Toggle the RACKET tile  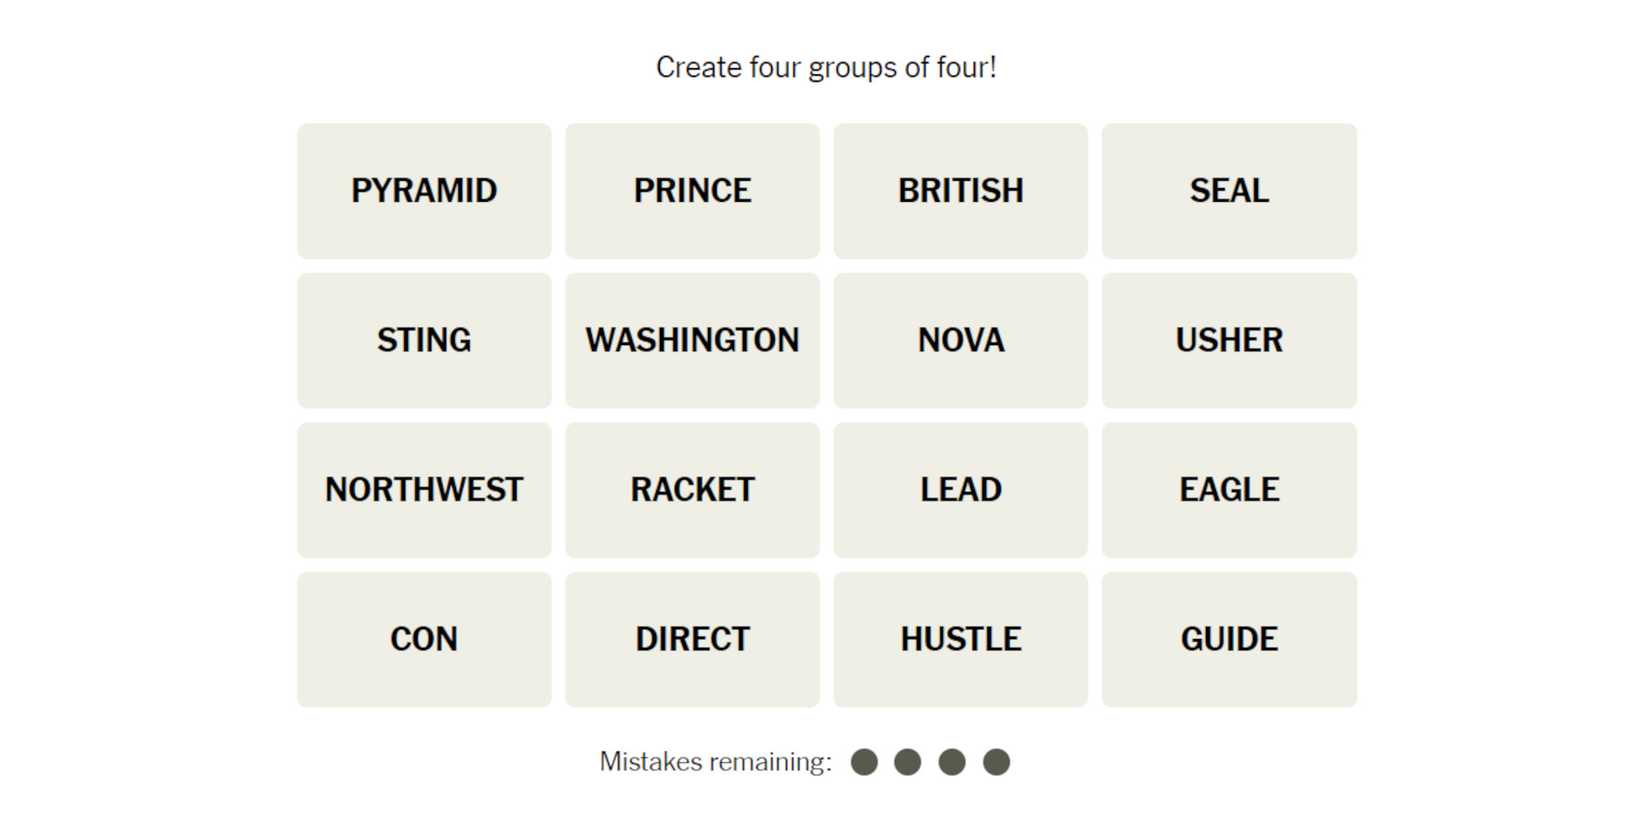[x=692, y=490]
